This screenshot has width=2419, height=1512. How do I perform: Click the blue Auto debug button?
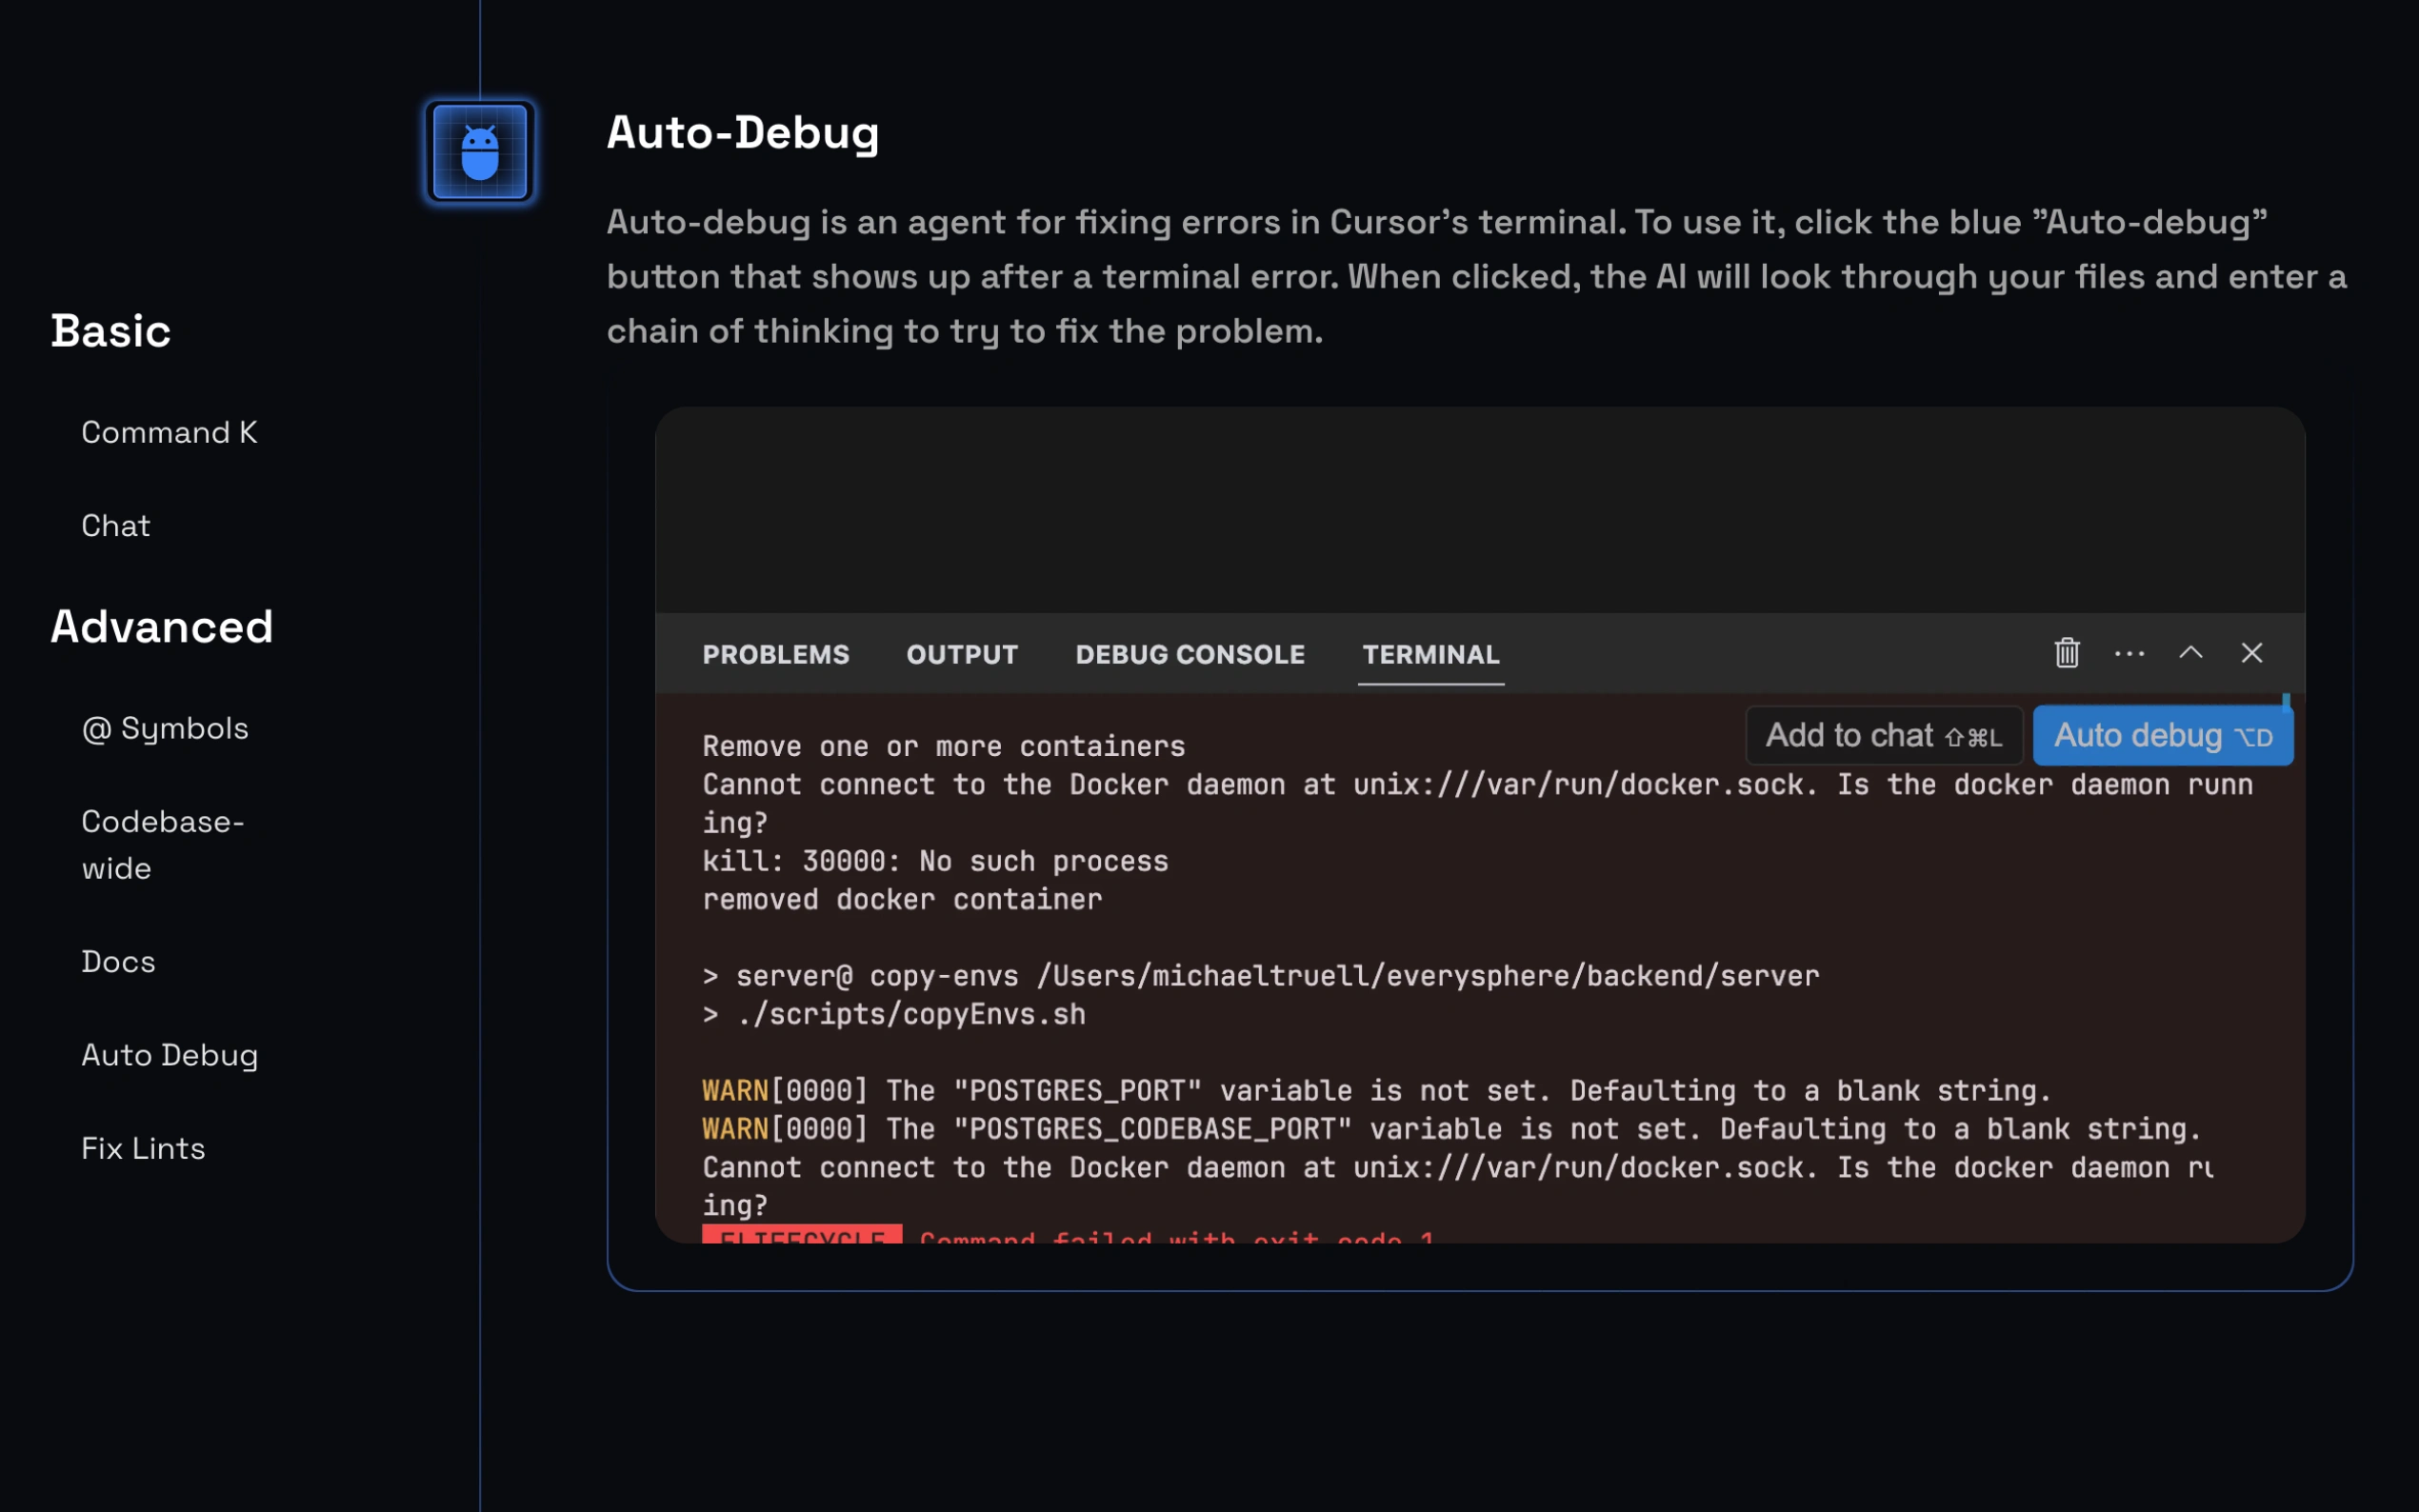coord(2162,736)
